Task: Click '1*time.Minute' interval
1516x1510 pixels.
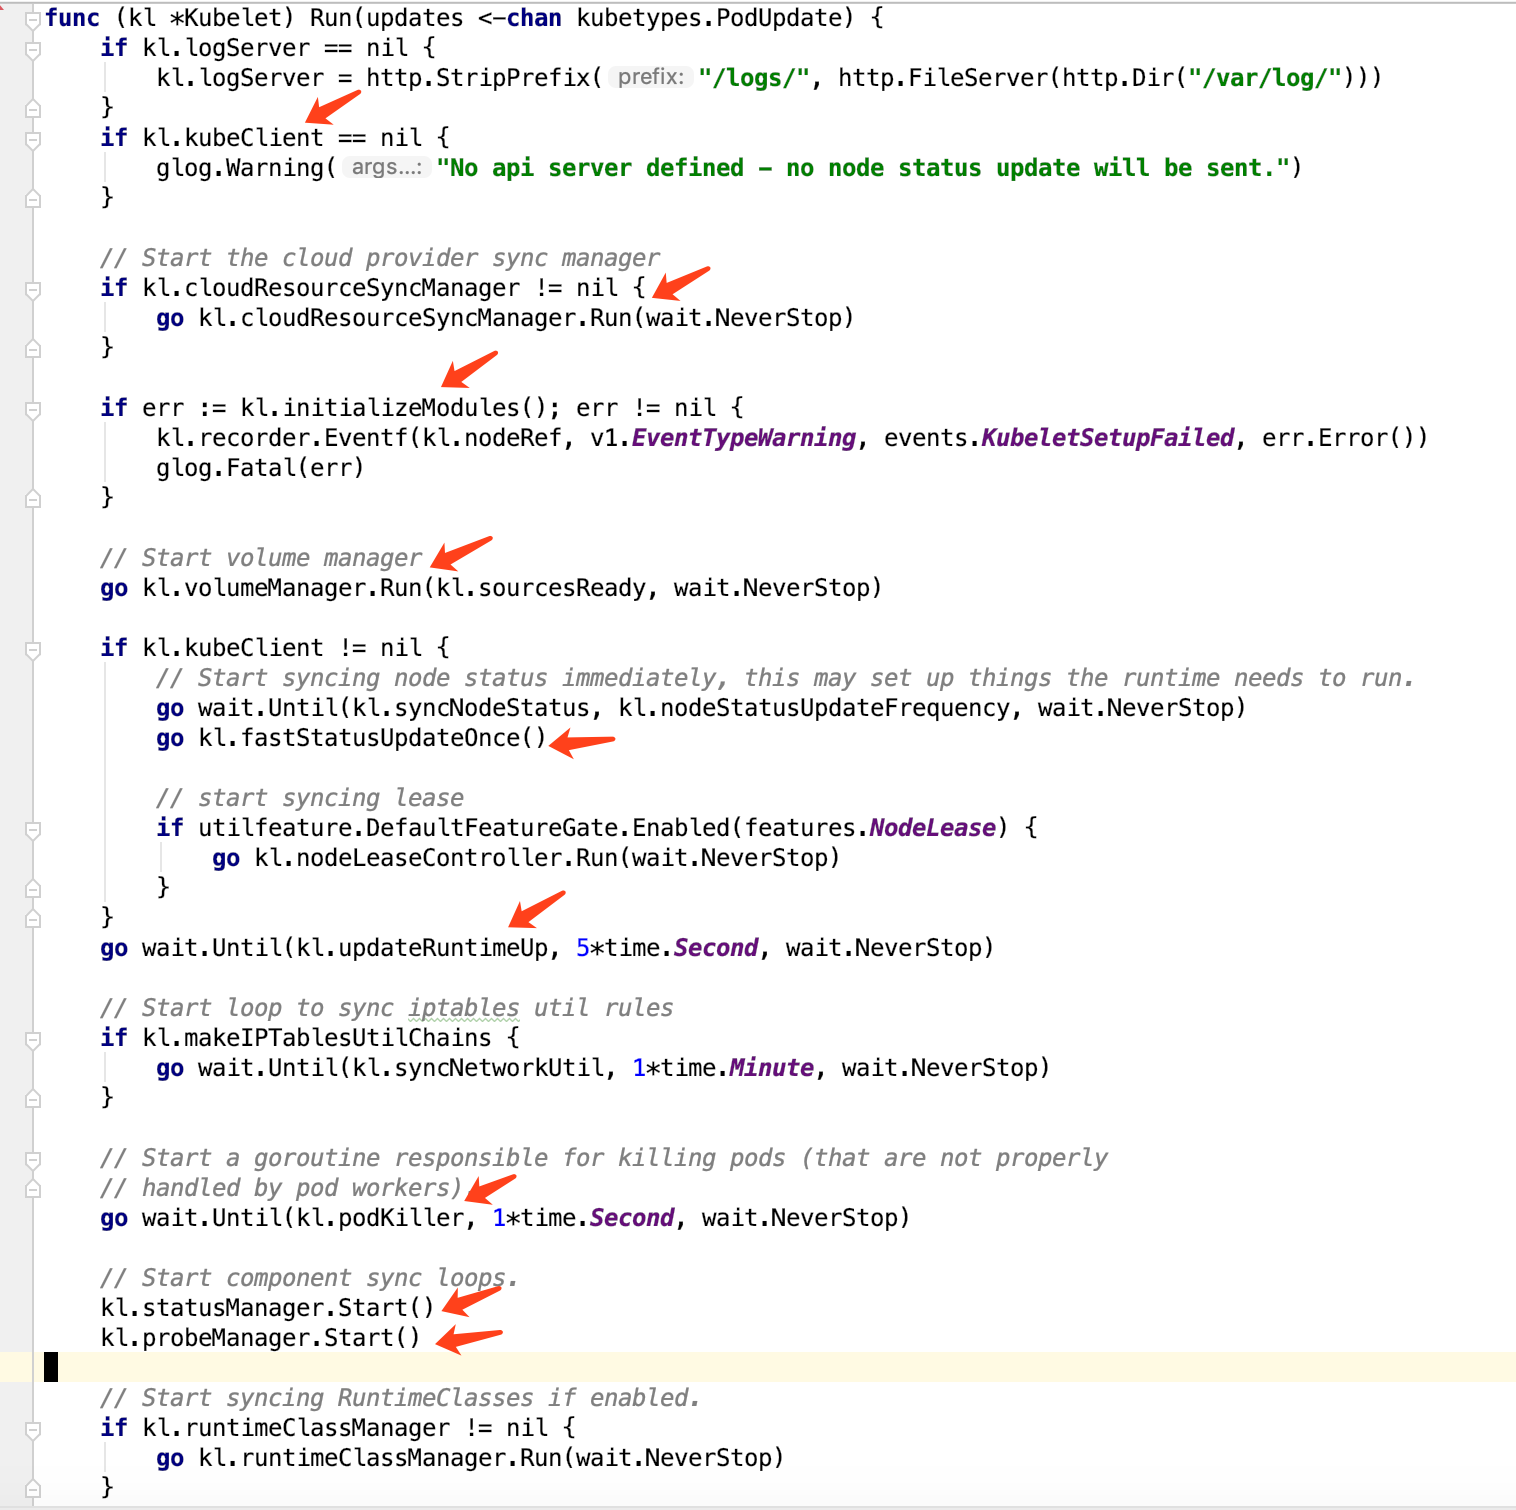Action: point(723,1068)
